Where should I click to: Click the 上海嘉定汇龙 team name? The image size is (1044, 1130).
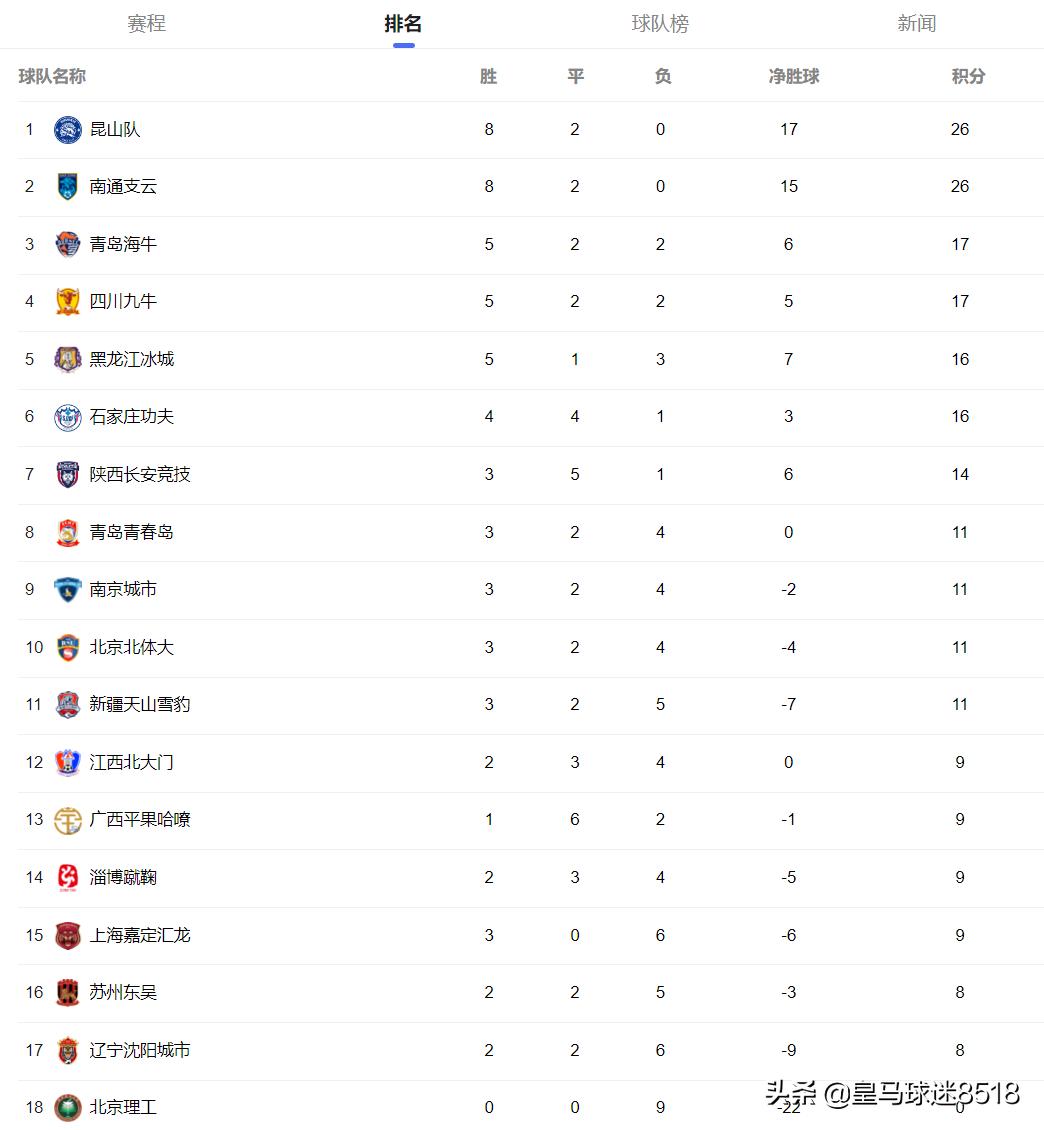click(139, 935)
